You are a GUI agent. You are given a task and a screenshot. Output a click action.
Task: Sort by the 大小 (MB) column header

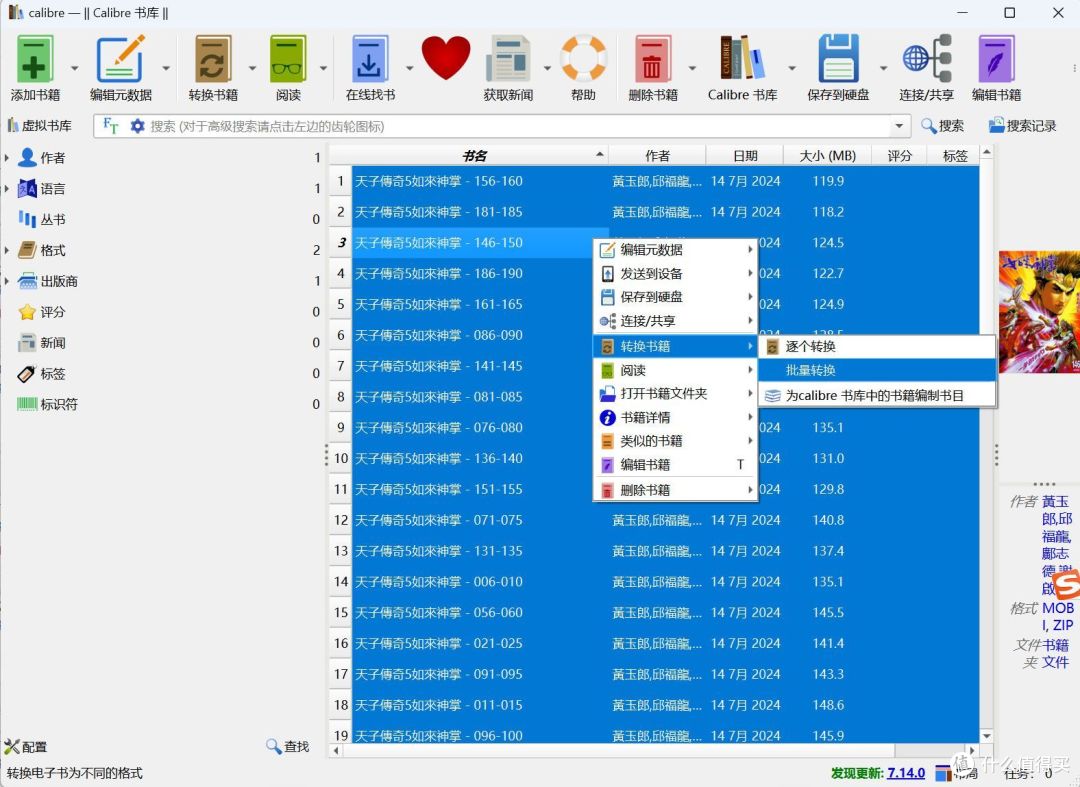point(827,156)
